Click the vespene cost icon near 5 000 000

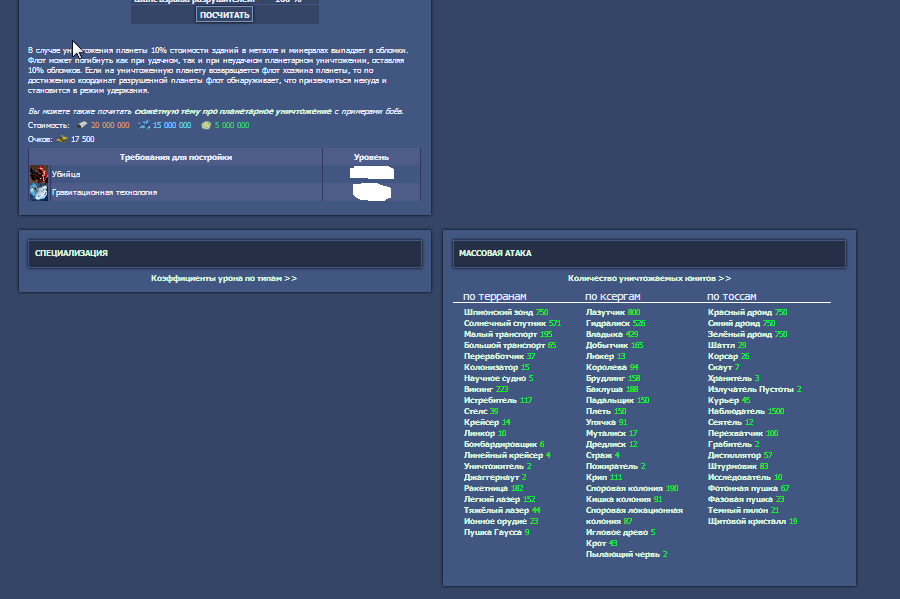pos(206,125)
